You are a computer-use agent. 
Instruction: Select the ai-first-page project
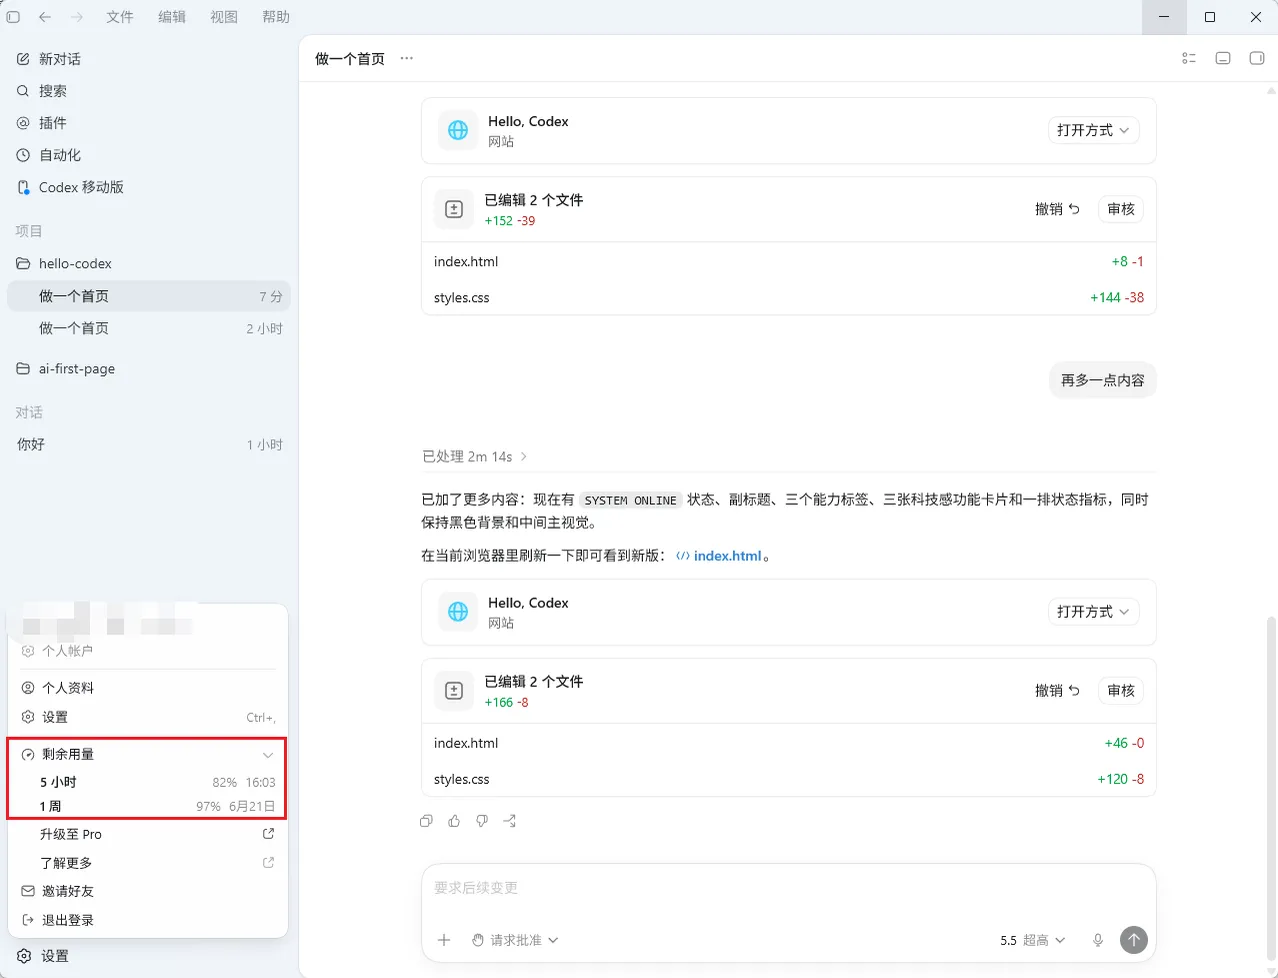(x=149, y=368)
